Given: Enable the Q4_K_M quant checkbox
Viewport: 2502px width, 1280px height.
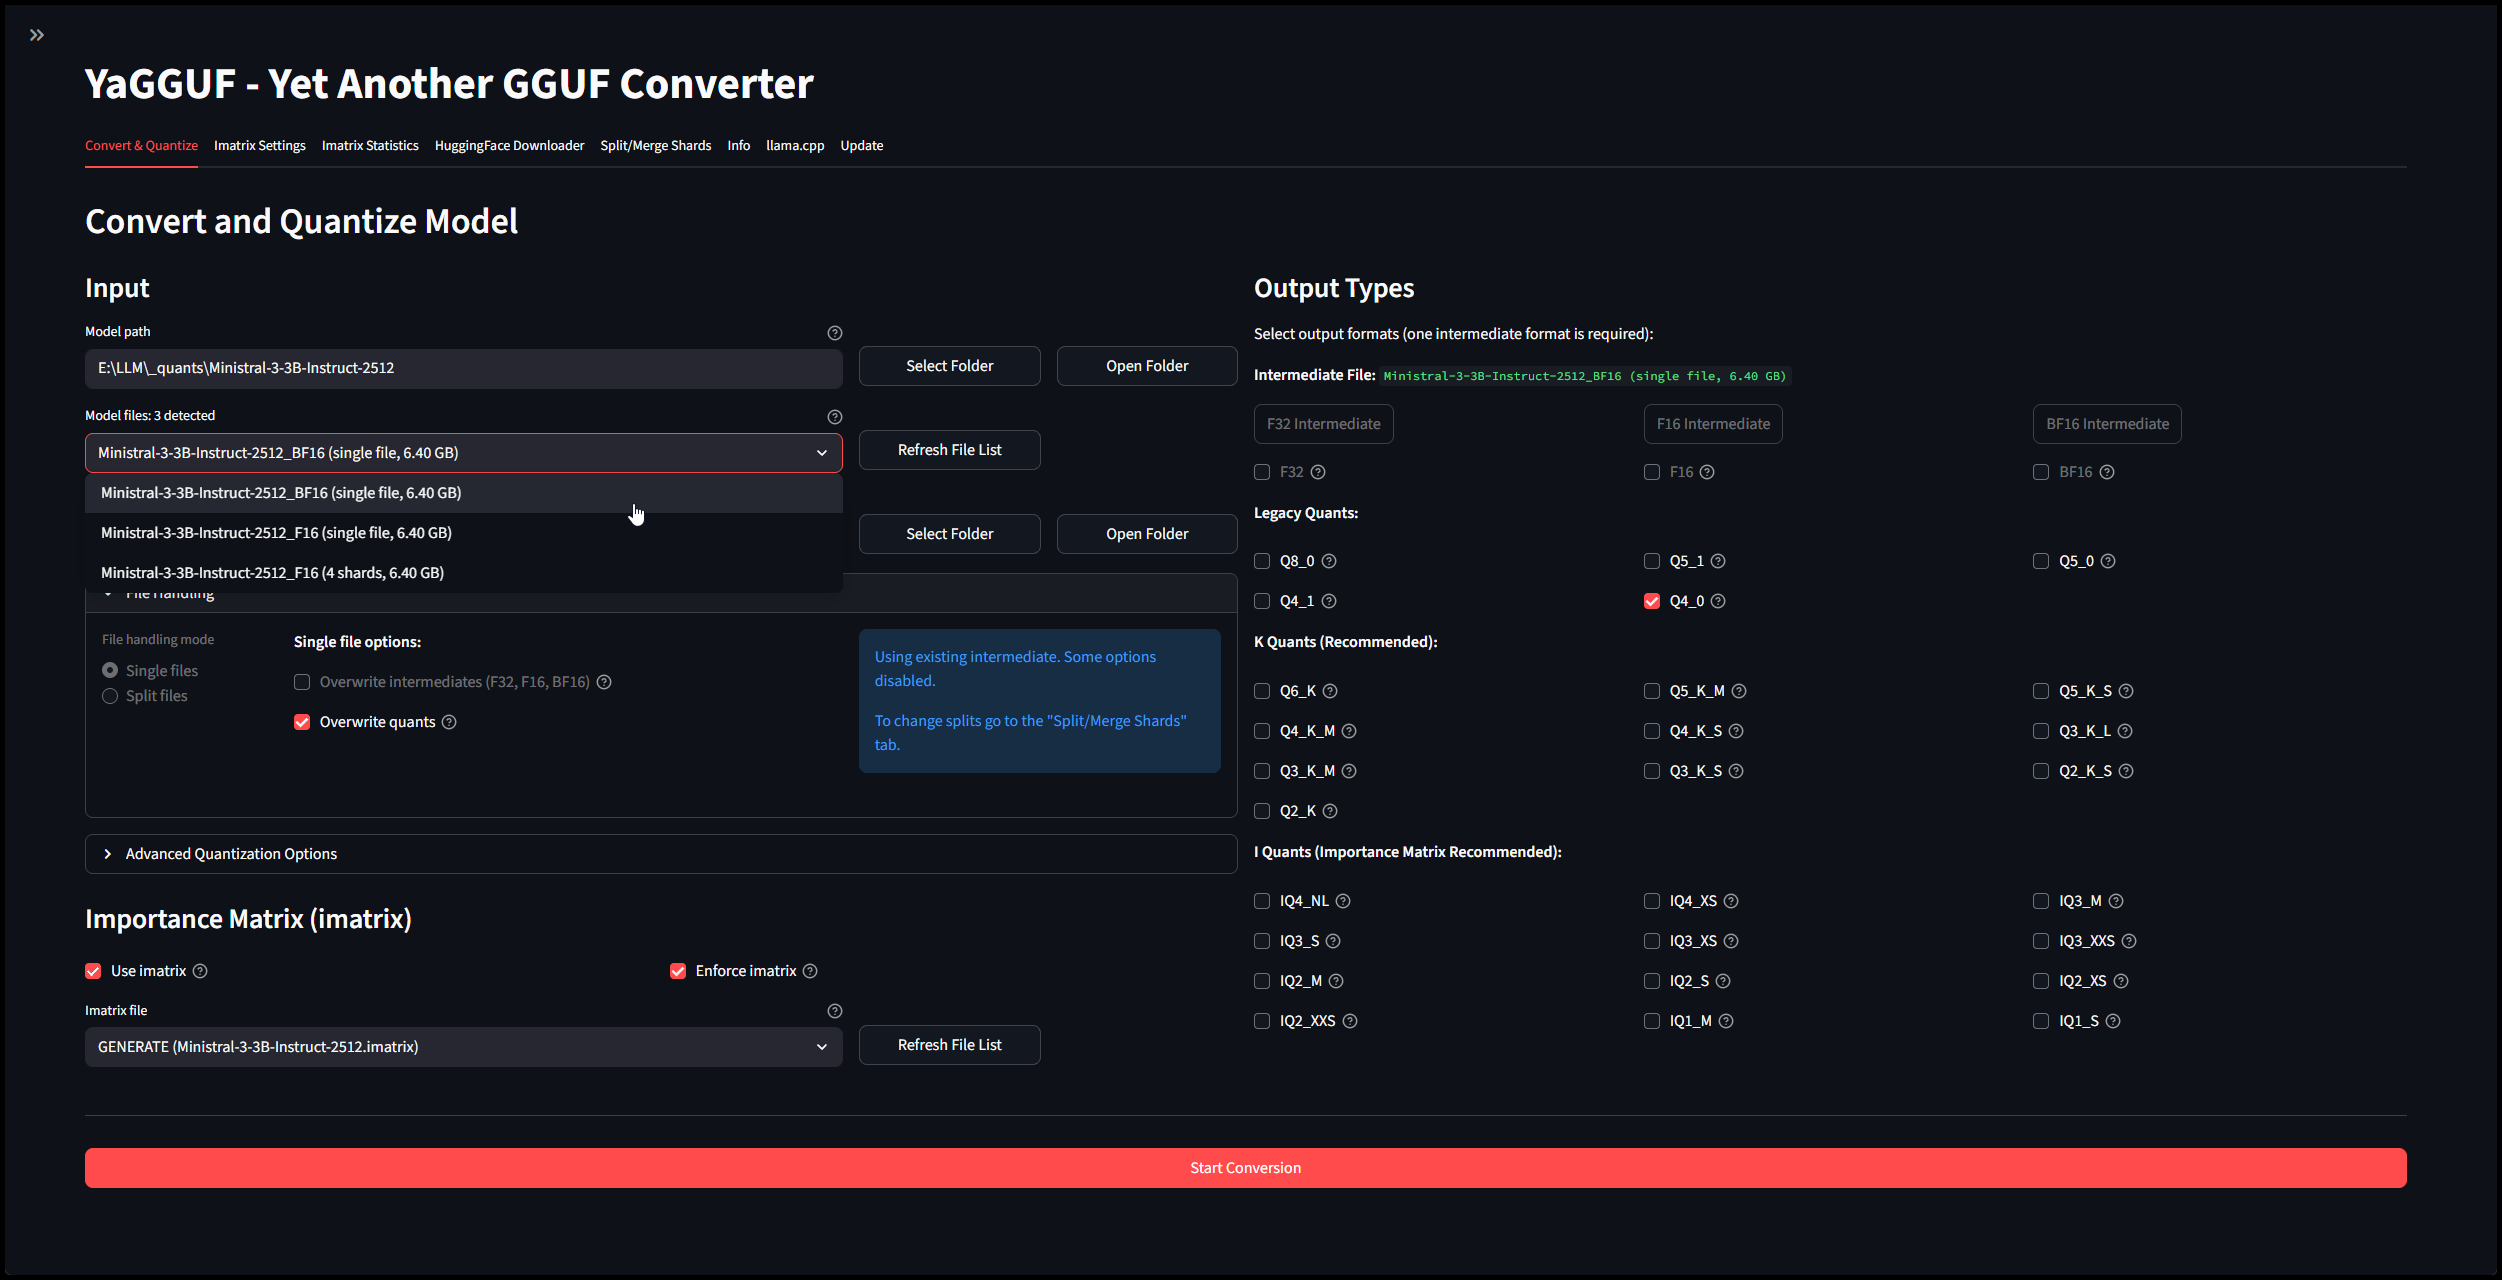Looking at the screenshot, I should (x=1262, y=731).
